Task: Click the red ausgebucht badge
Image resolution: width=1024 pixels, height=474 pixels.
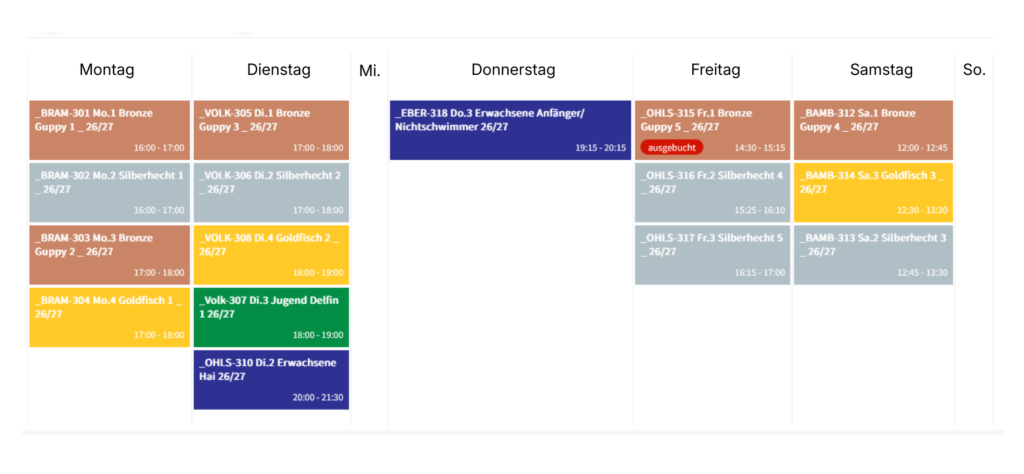Action: pyautogui.click(x=672, y=148)
